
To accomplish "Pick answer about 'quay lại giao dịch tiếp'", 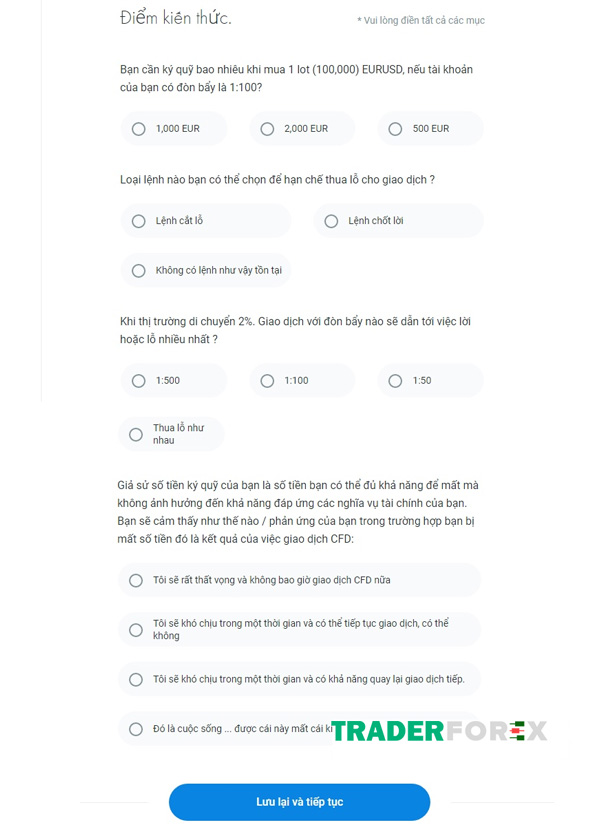I will [x=299, y=679].
